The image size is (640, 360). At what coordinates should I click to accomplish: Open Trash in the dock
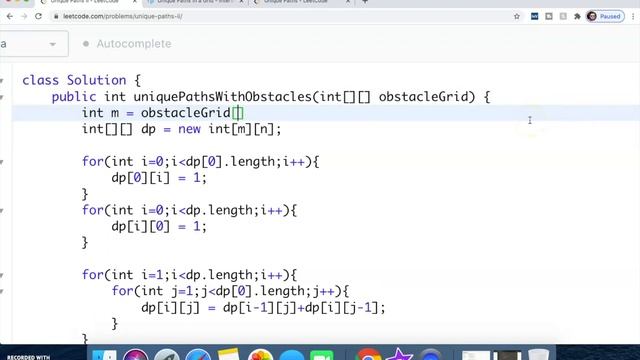pyautogui.click(x=538, y=354)
